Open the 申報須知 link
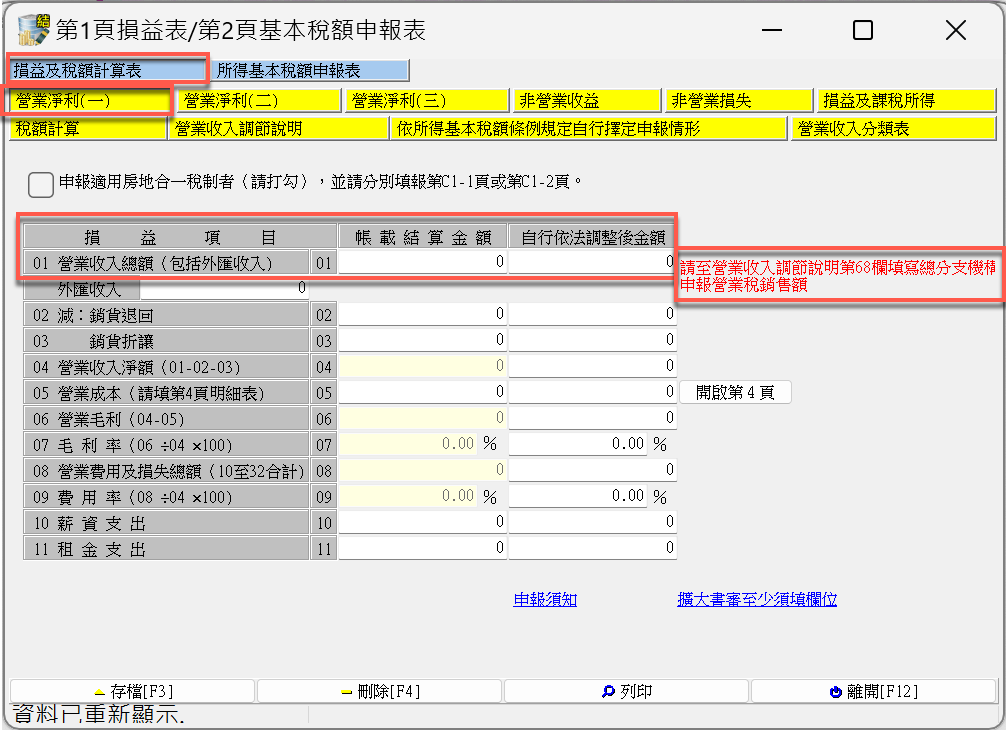 [545, 599]
